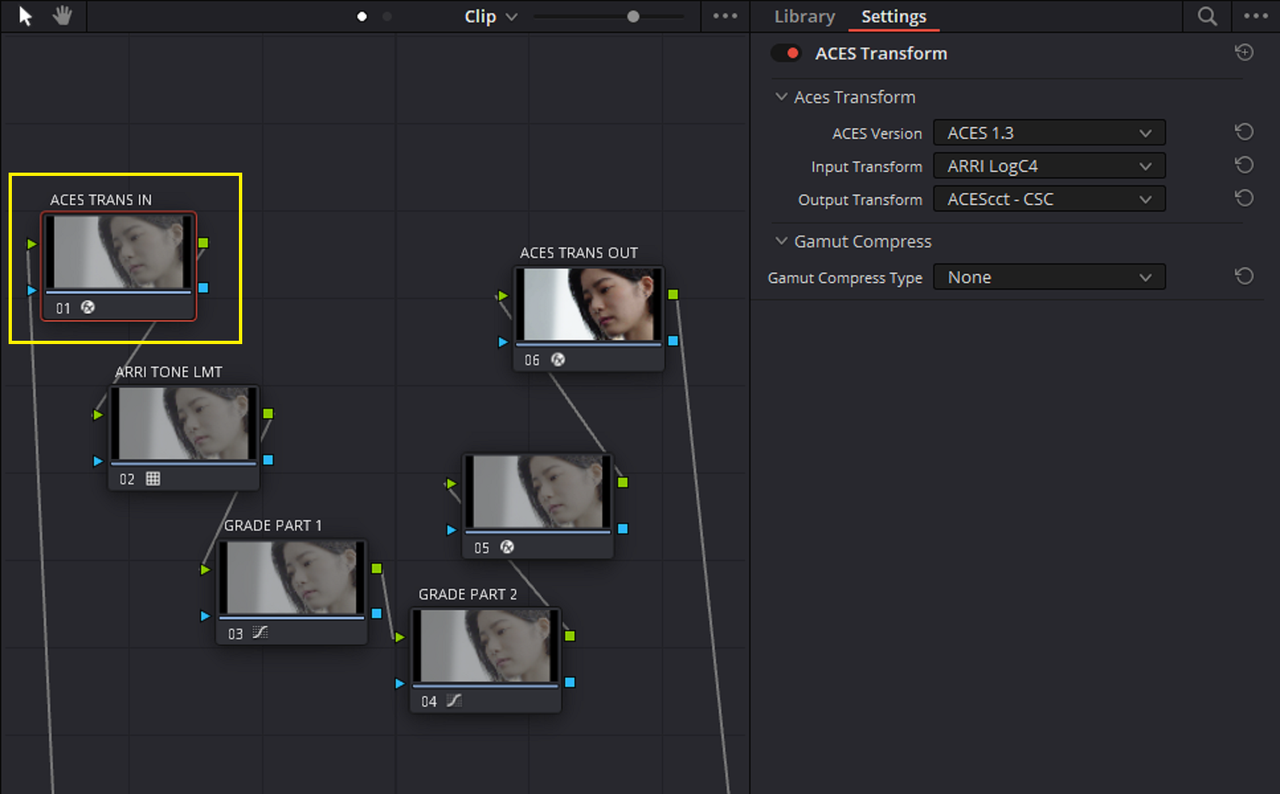This screenshot has width=1280, height=794.
Task: Collapse the Gamut Compress section
Action: (781, 241)
